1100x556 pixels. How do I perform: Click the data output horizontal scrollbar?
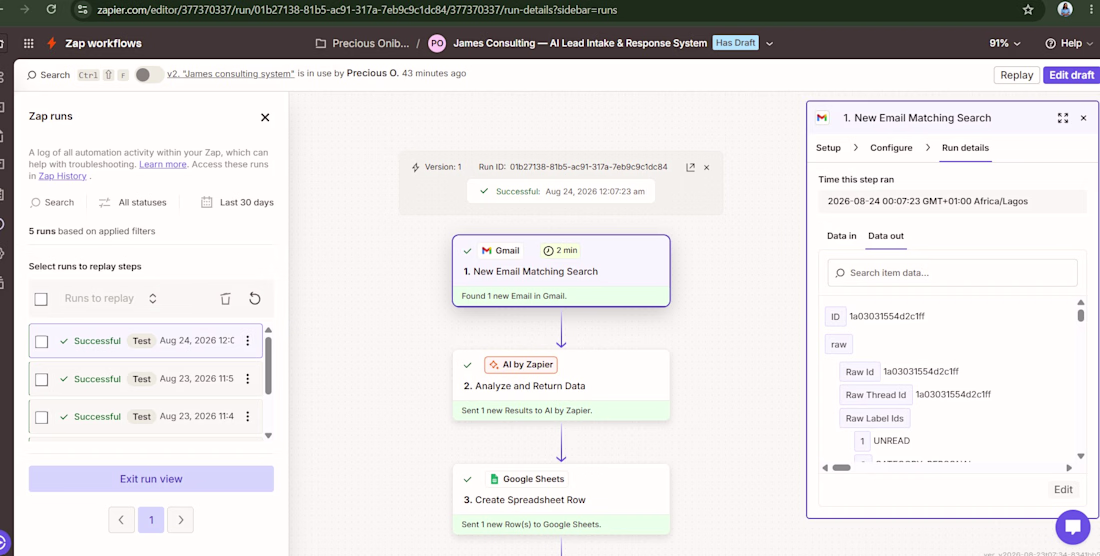coord(841,468)
